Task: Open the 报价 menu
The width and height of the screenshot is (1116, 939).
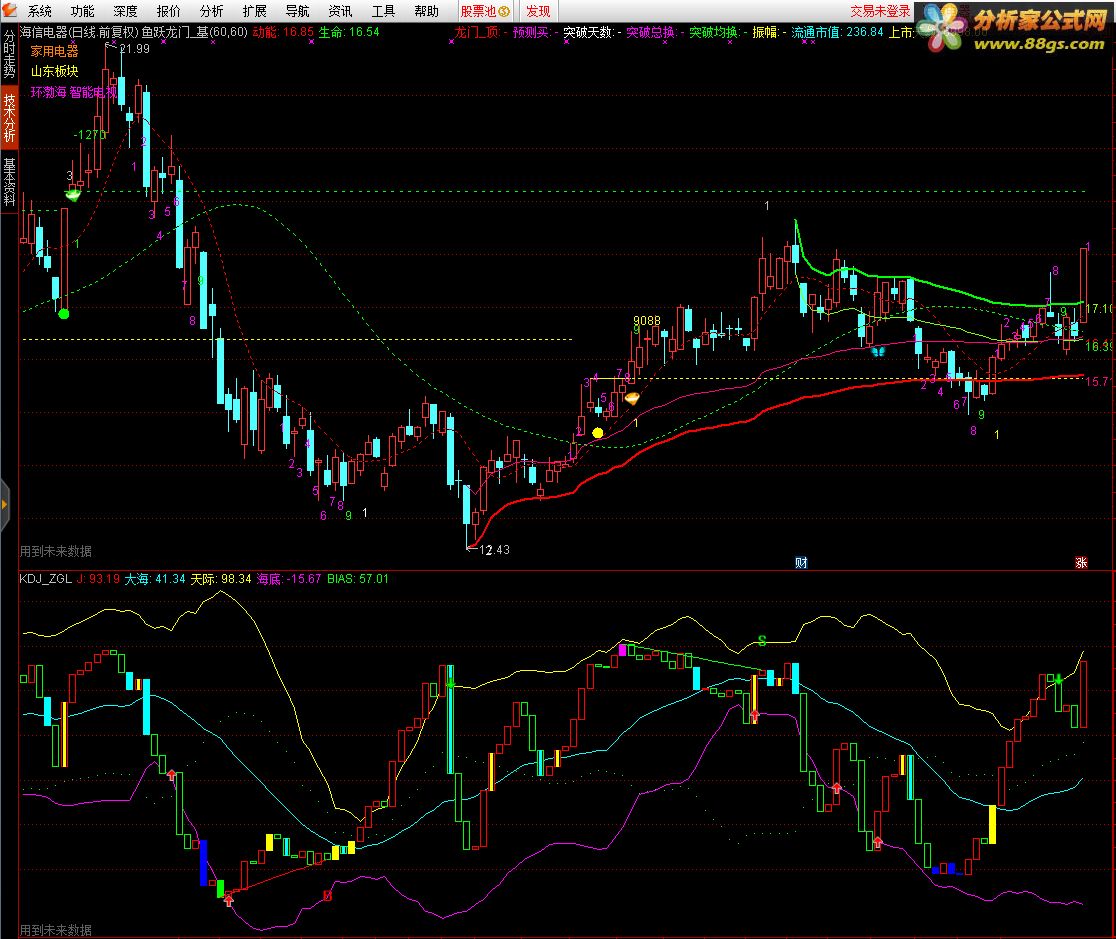Action: (169, 11)
